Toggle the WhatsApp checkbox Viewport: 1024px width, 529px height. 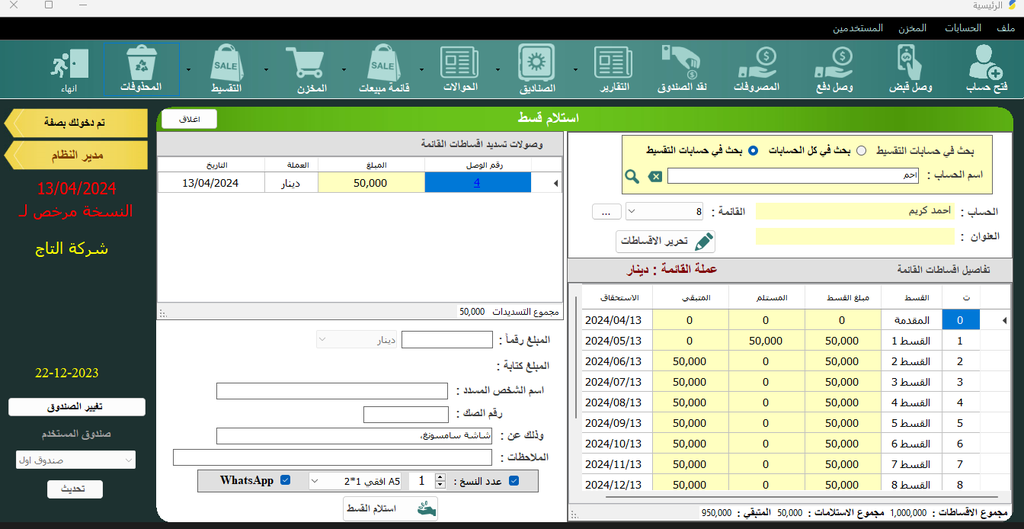pos(285,481)
